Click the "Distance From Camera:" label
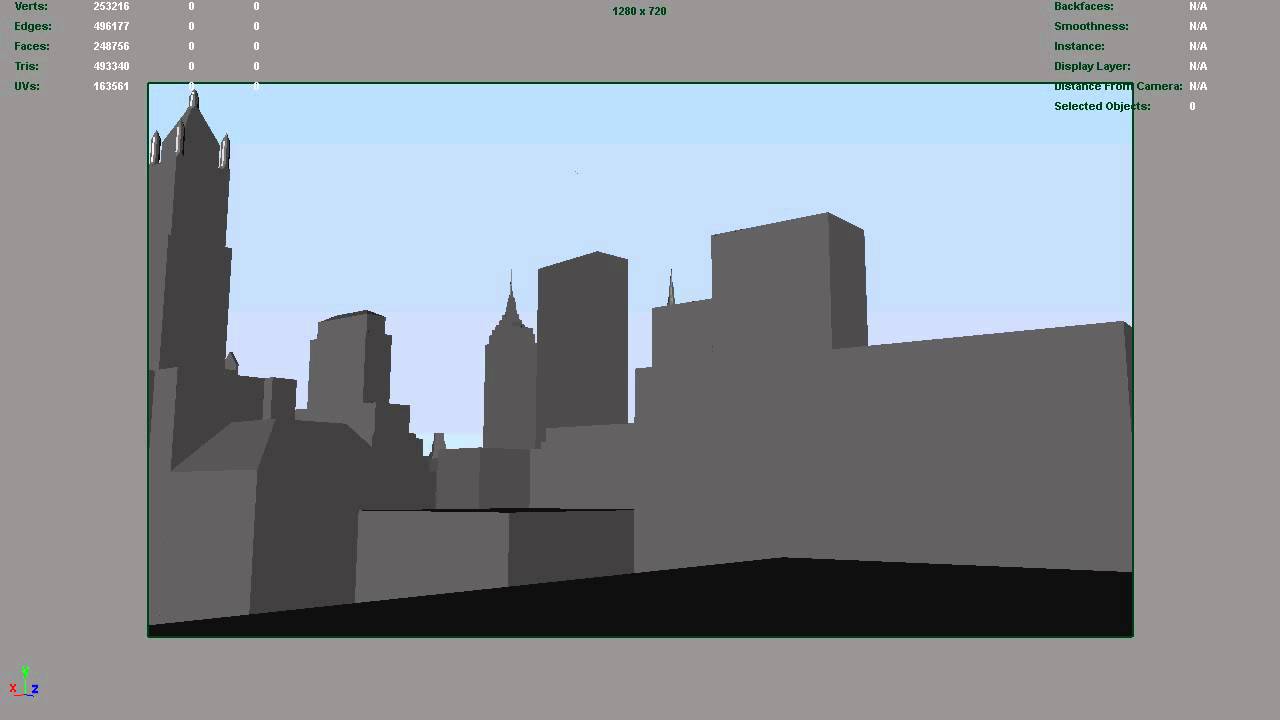The image size is (1280, 720). pos(1118,86)
